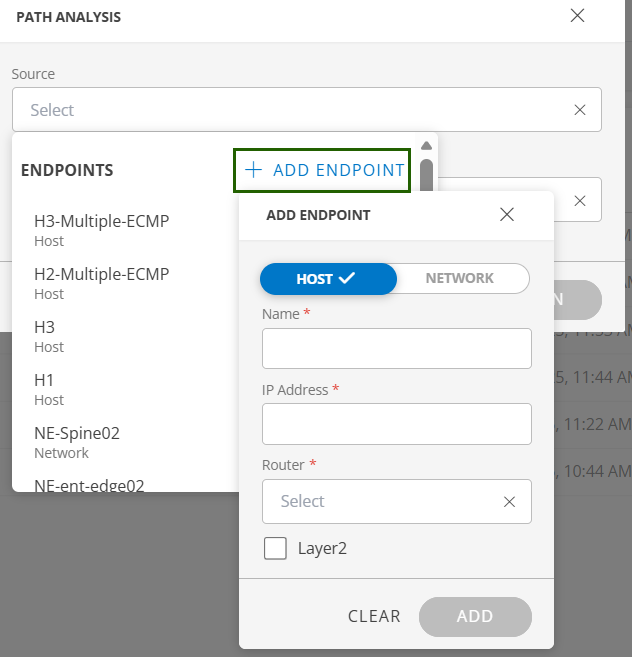Image resolution: width=632 pixels, height=657 pixels.
Task: Pick the H3 host endpoint
Action: [x=45, y=335]
